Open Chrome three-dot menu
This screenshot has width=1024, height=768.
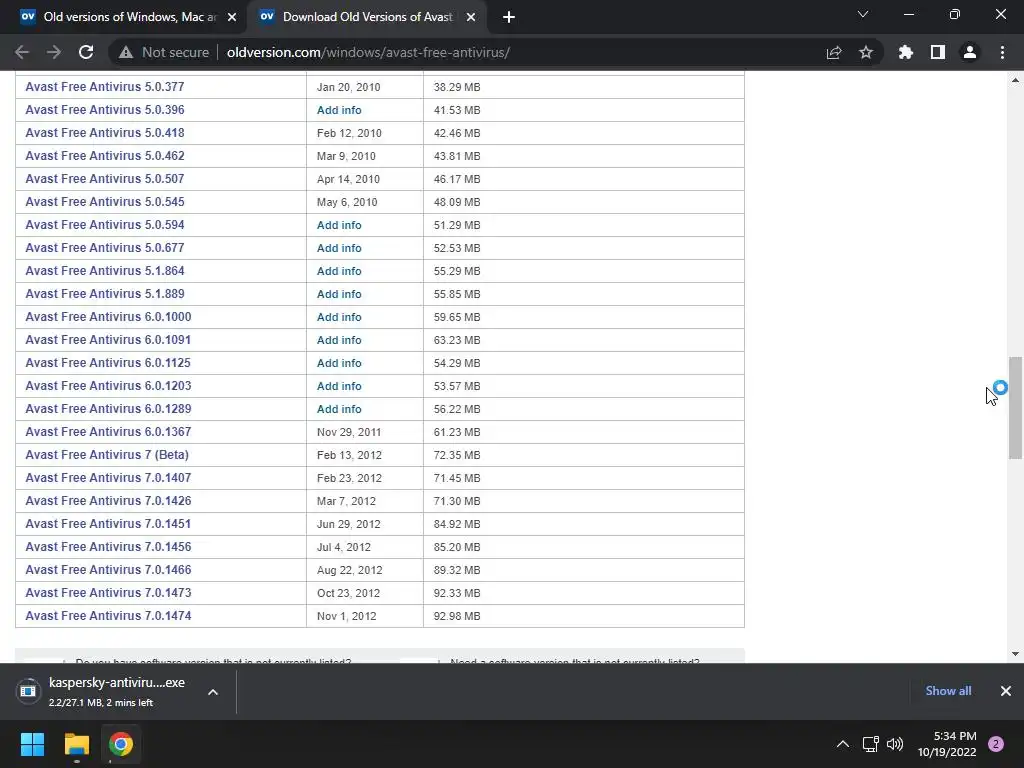(1002, 52)
